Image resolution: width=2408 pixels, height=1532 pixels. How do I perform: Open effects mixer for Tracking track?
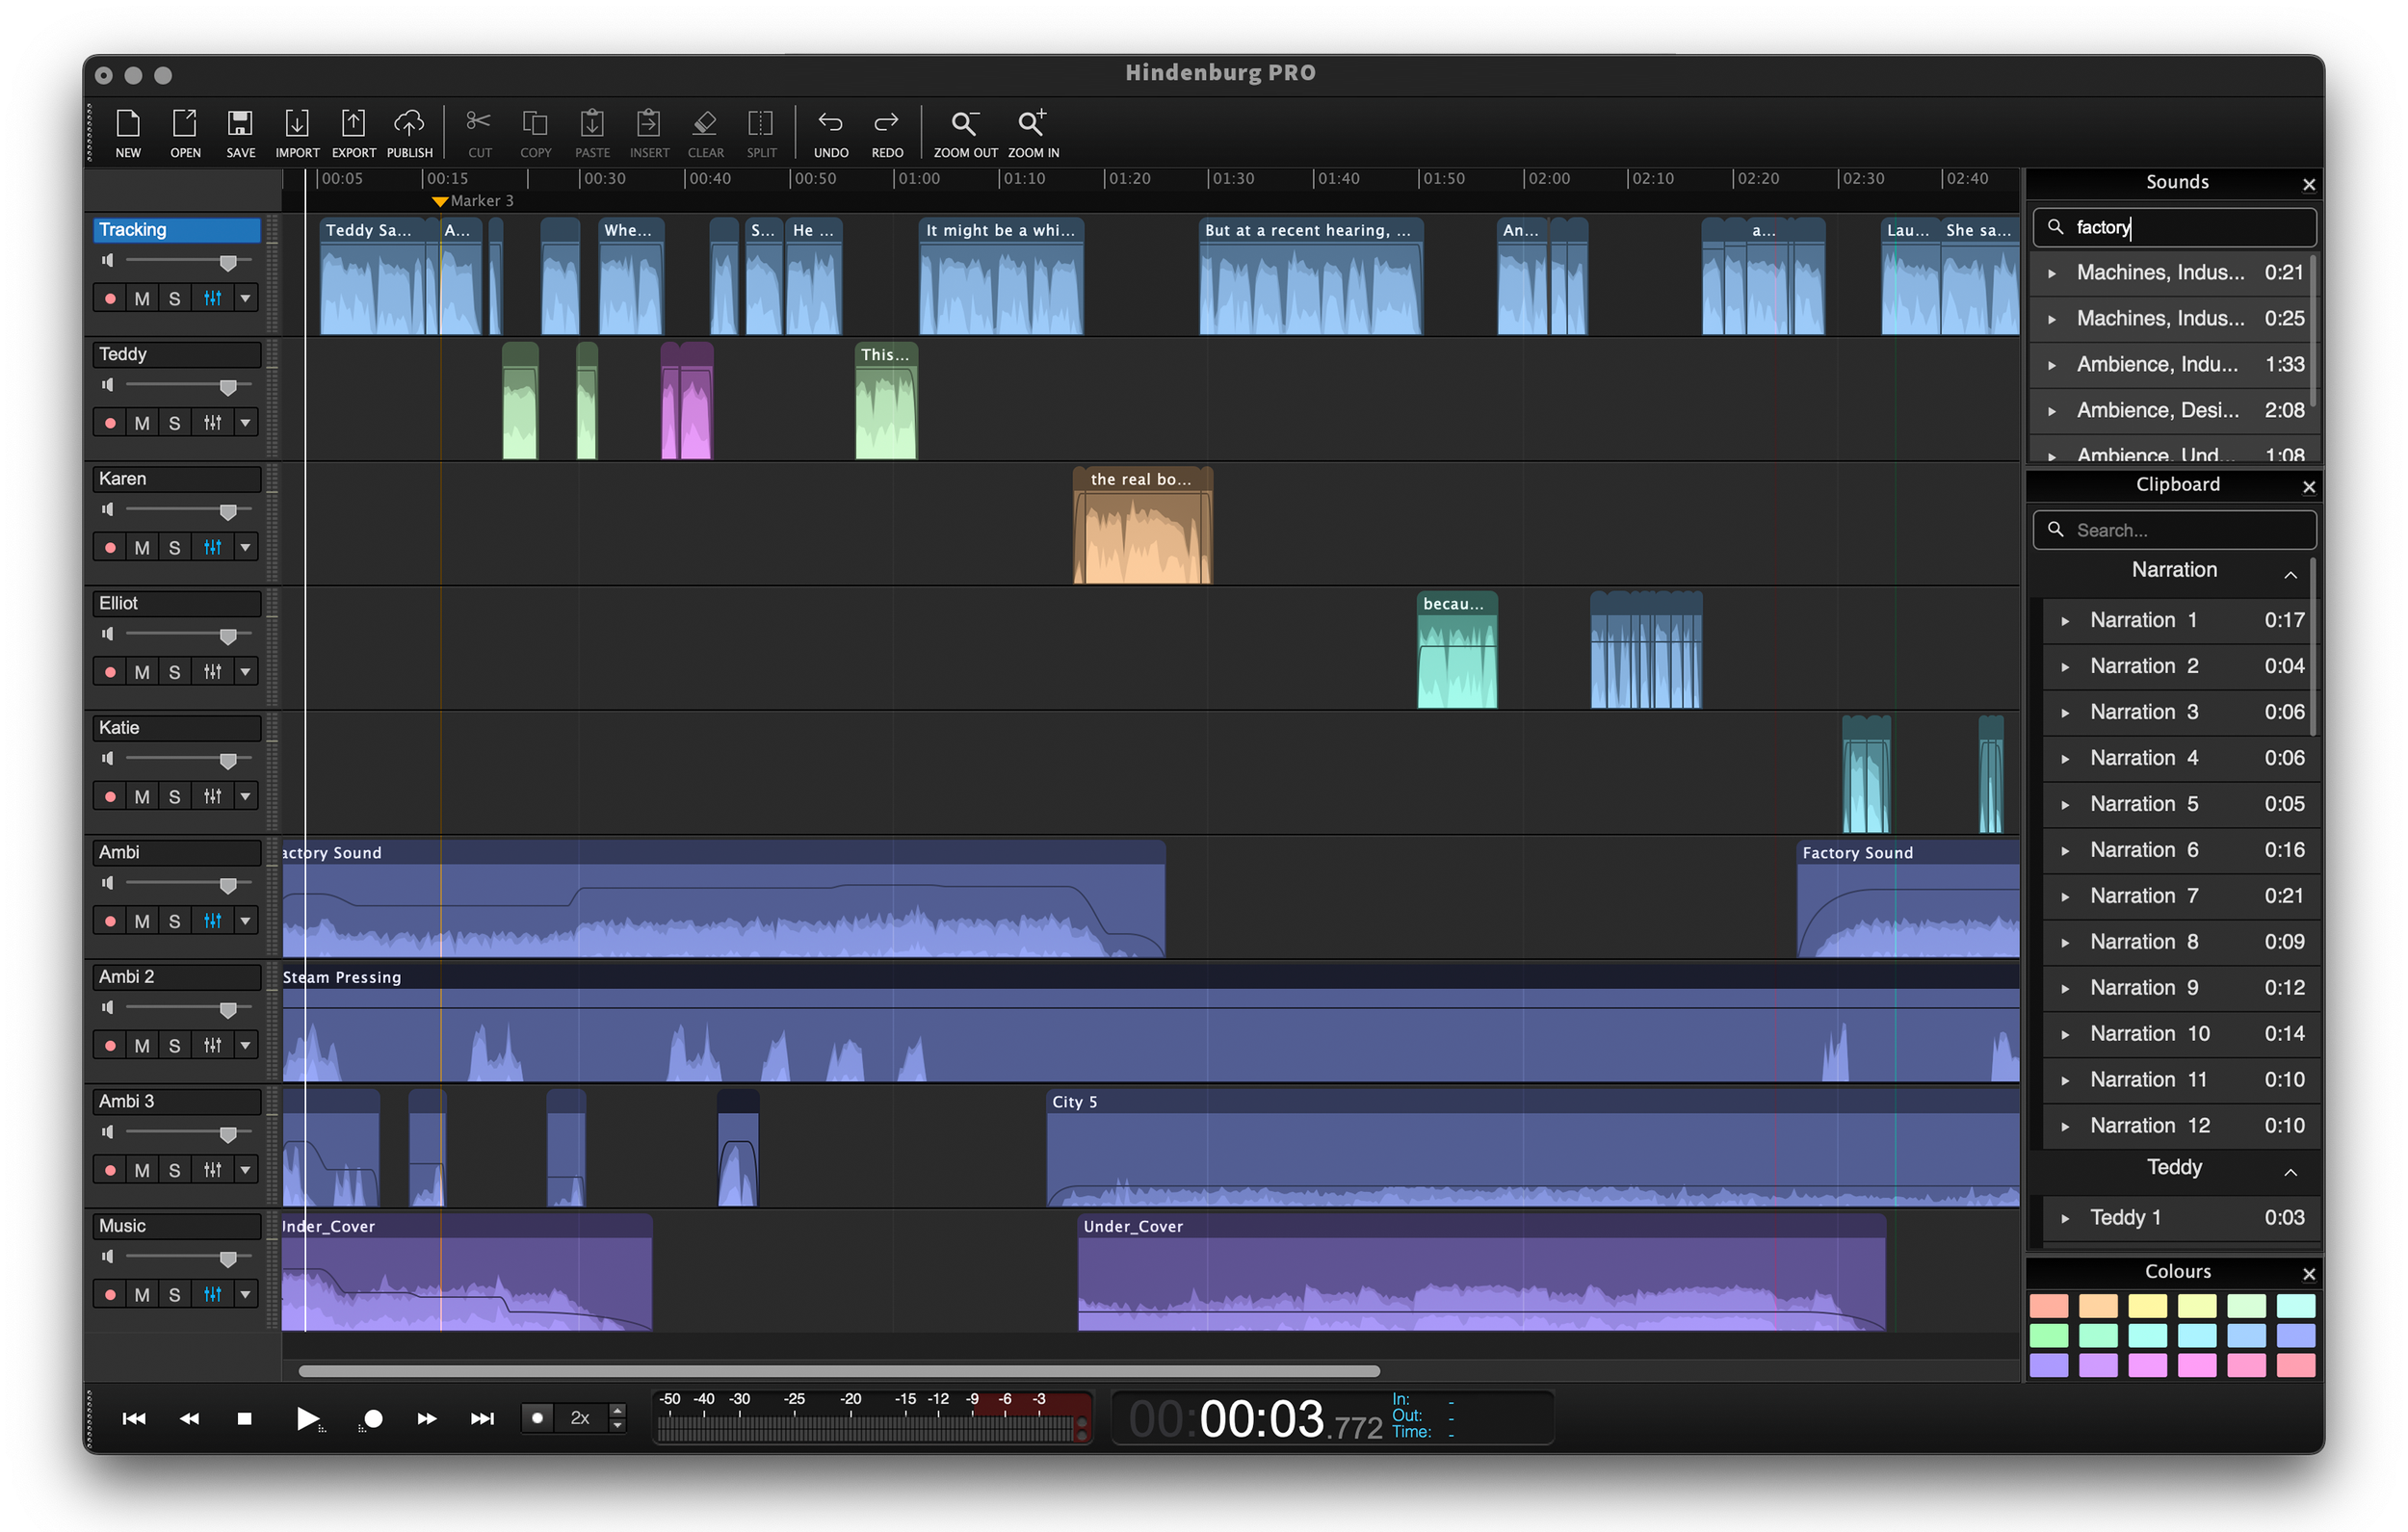click(x=212, y=298)
